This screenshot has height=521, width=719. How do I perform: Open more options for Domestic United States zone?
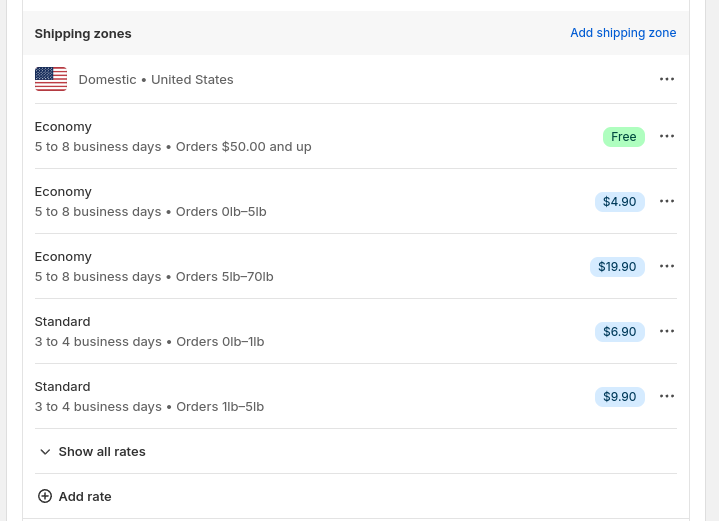(x=667, y=79)
